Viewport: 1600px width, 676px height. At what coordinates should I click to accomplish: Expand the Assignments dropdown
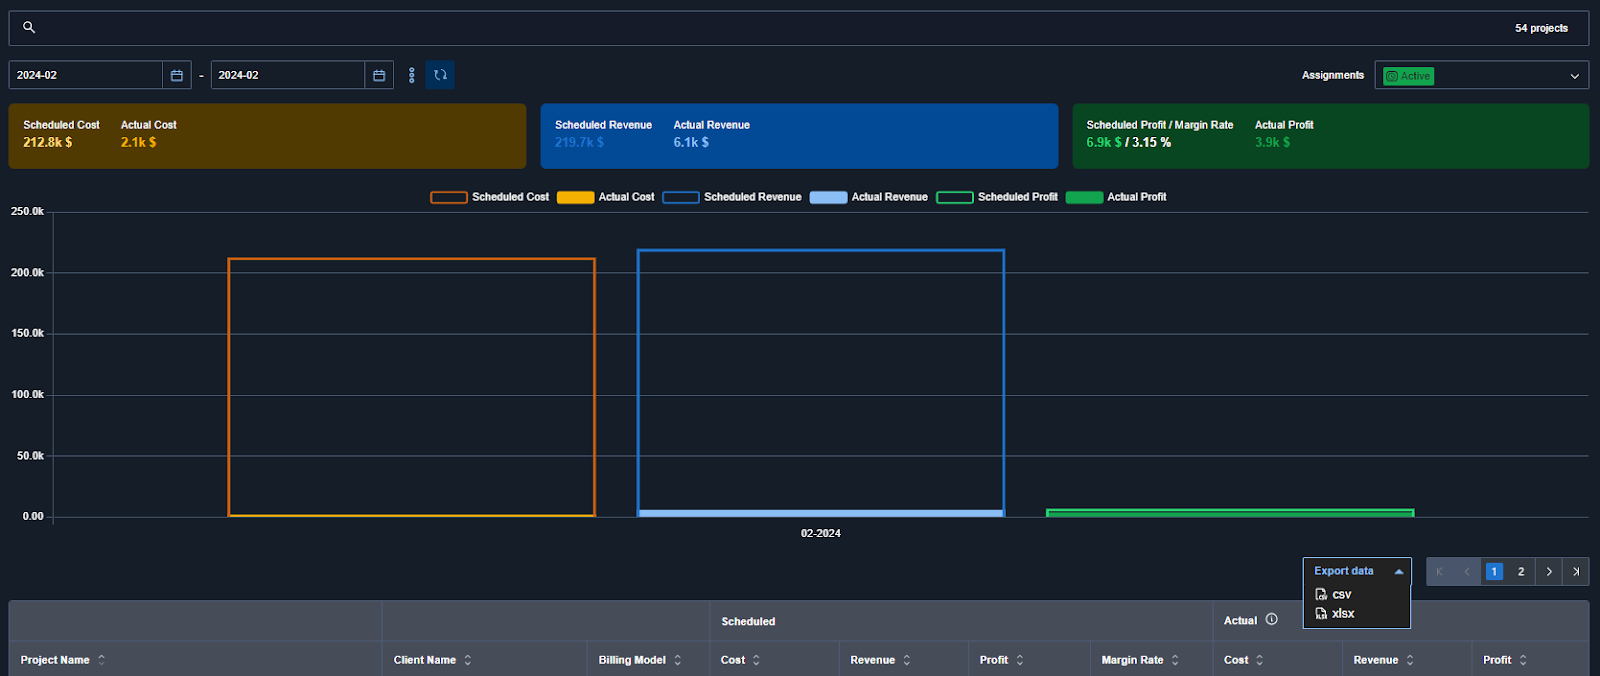(1575, 76)
